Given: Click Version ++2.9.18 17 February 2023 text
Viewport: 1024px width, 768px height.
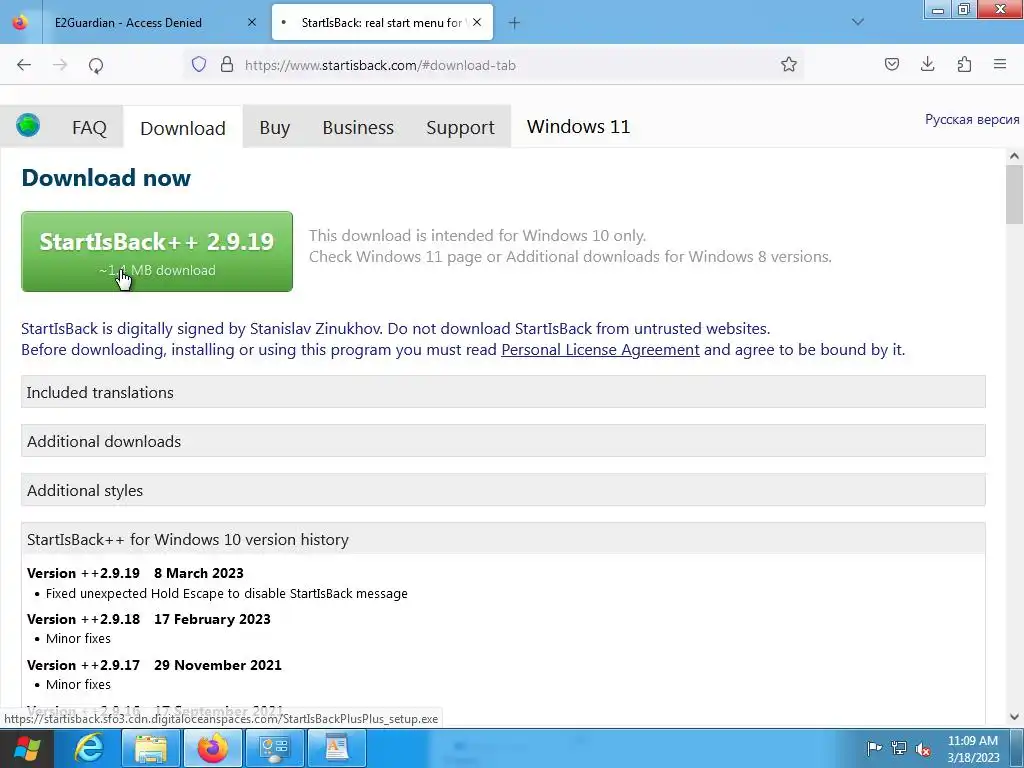Looking at the screenshot, I should pyautogui.click(x=149, y=618).
